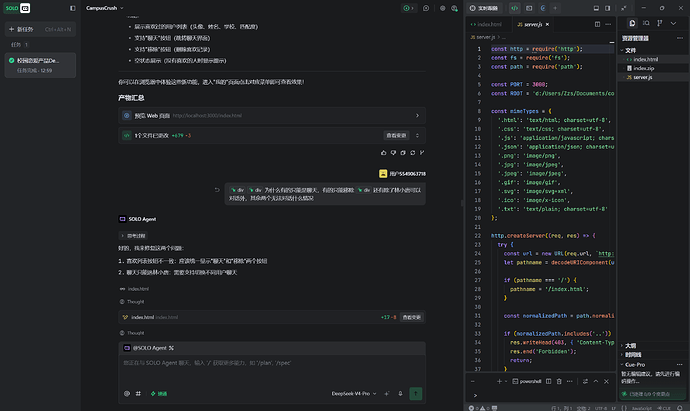This screenshot has height=411, width=690.
Task: Click the @SOLO Agent selector chip
Action: pos(149,348)
